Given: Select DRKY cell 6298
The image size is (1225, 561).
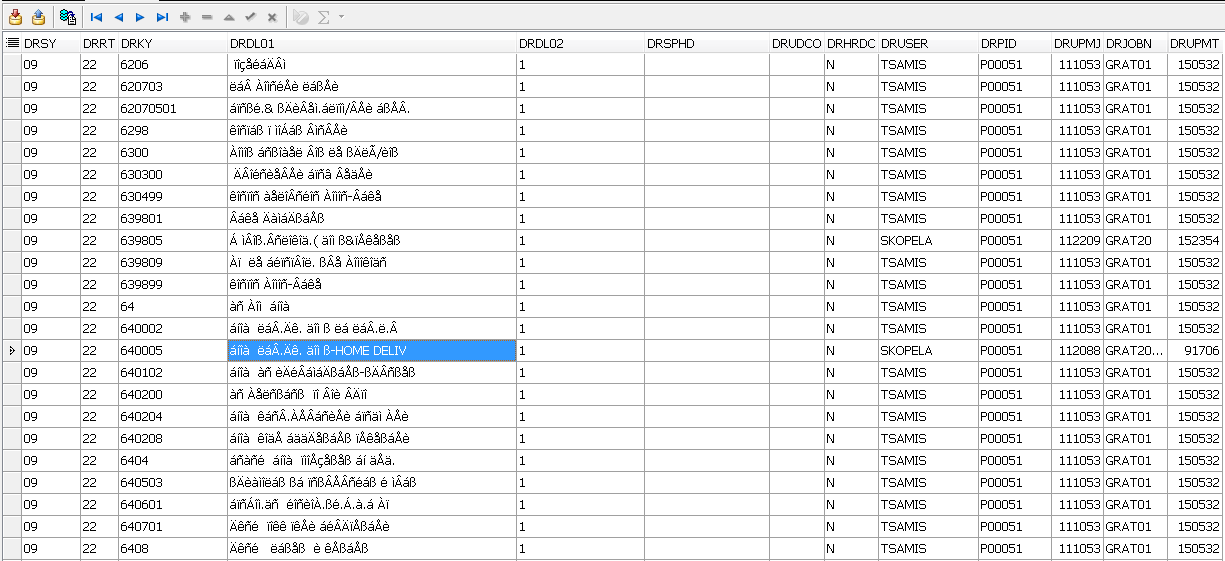Looking at the screenshot, I should [172, 131].
